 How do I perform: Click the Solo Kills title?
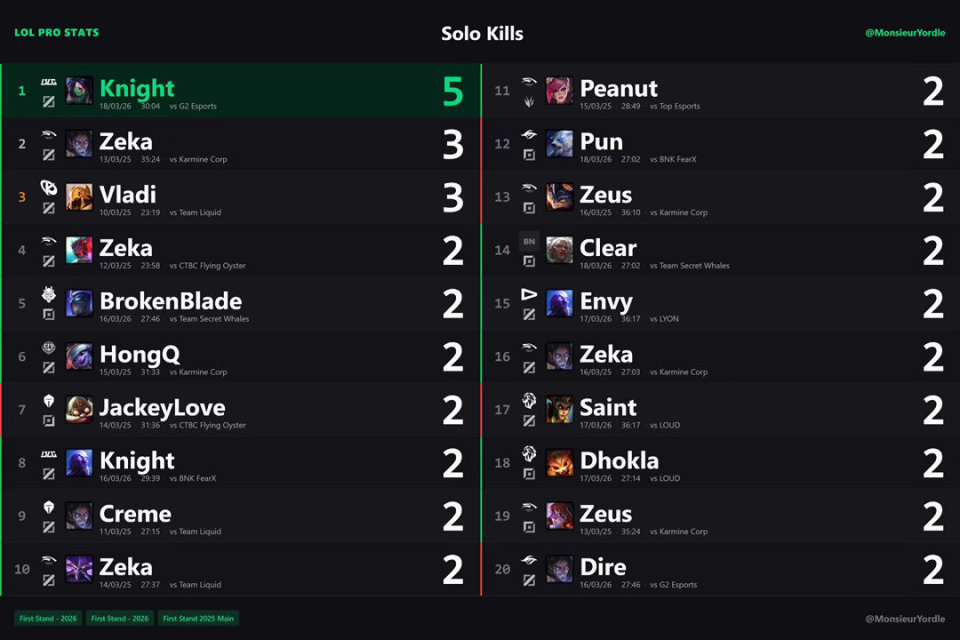(482, 34)
